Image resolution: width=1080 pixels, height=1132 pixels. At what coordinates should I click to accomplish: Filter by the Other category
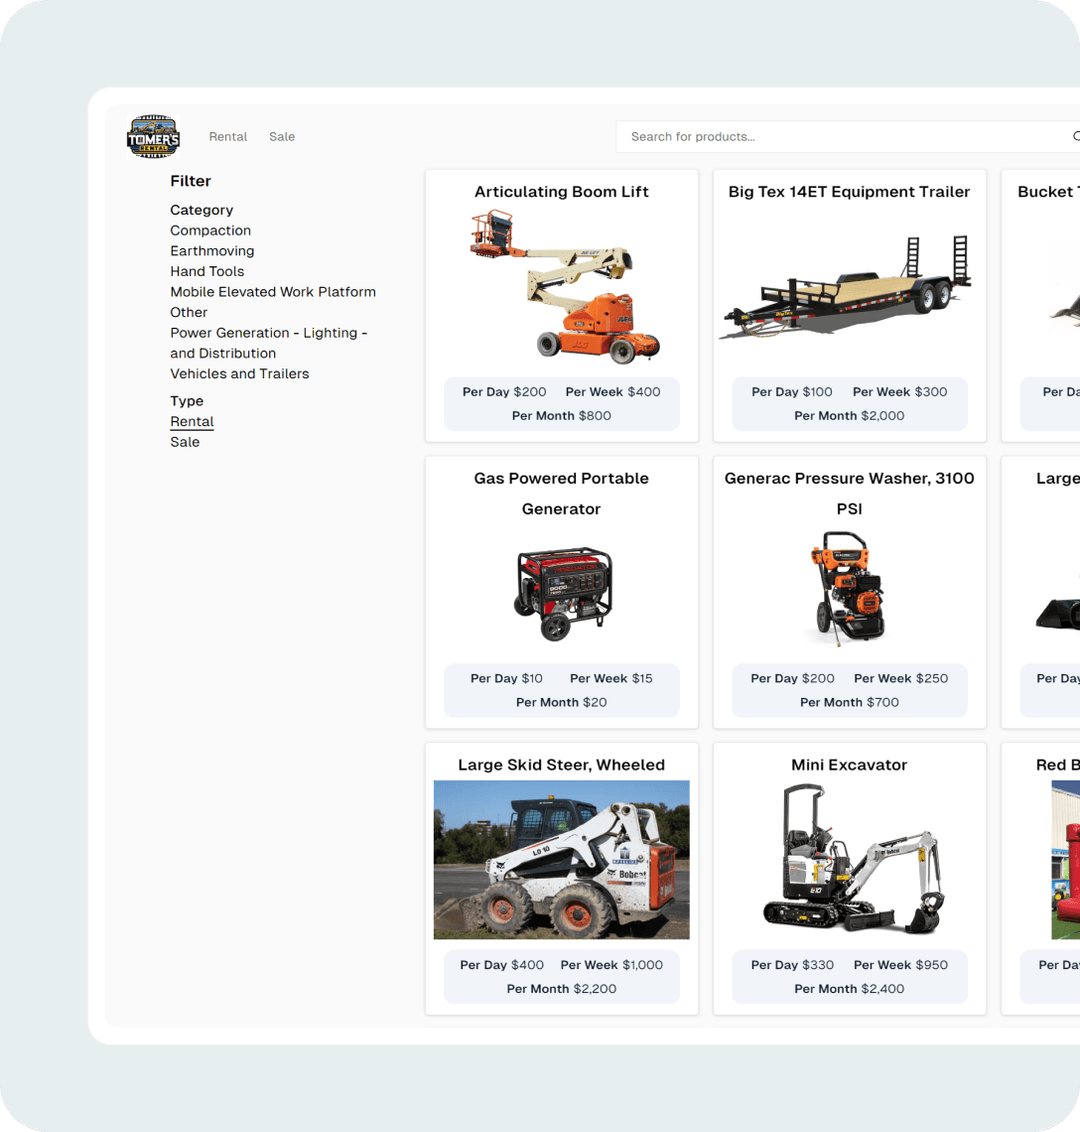tap(188, 312)
